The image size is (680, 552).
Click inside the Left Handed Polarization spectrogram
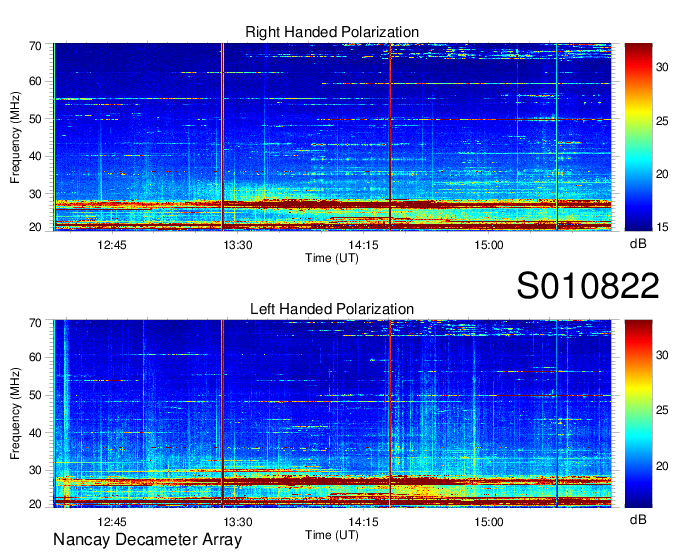coord(332,414)
